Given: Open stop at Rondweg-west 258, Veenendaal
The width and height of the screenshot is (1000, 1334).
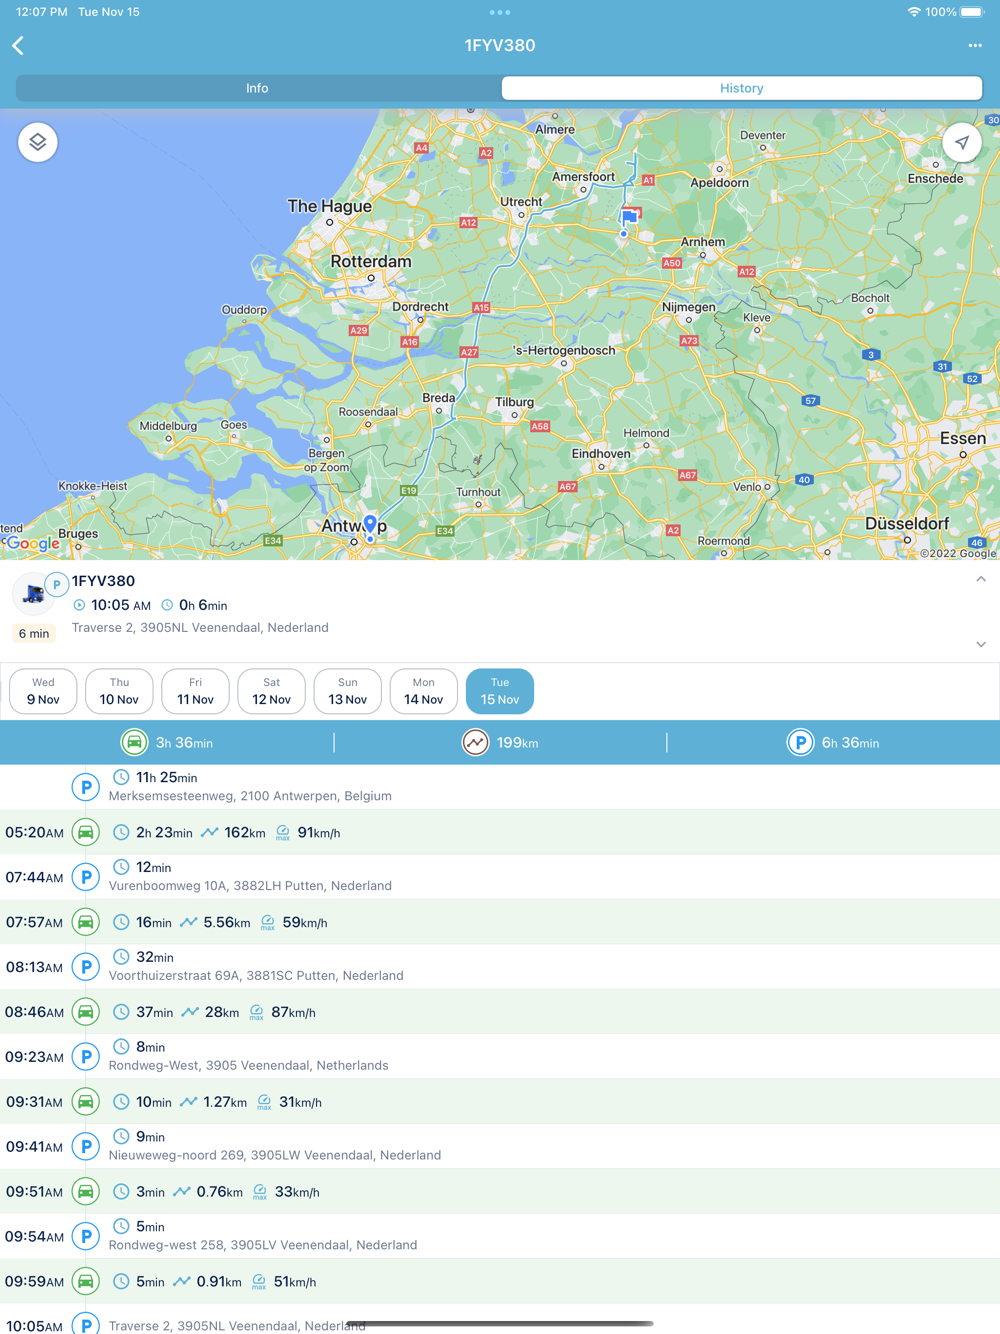Looking at the screenshot, I should [x=500, y=1237].
